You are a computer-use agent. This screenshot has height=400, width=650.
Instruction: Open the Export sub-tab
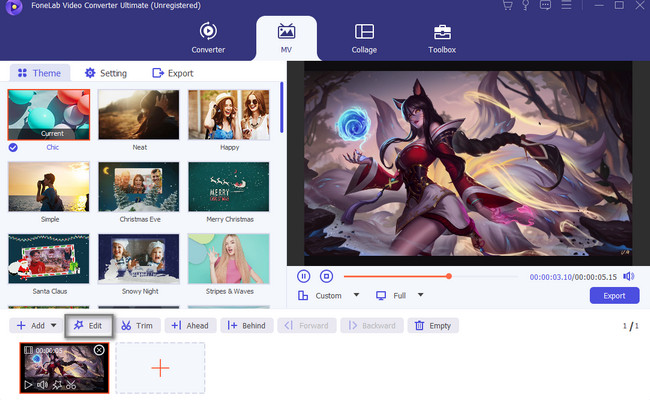point(172,73)
